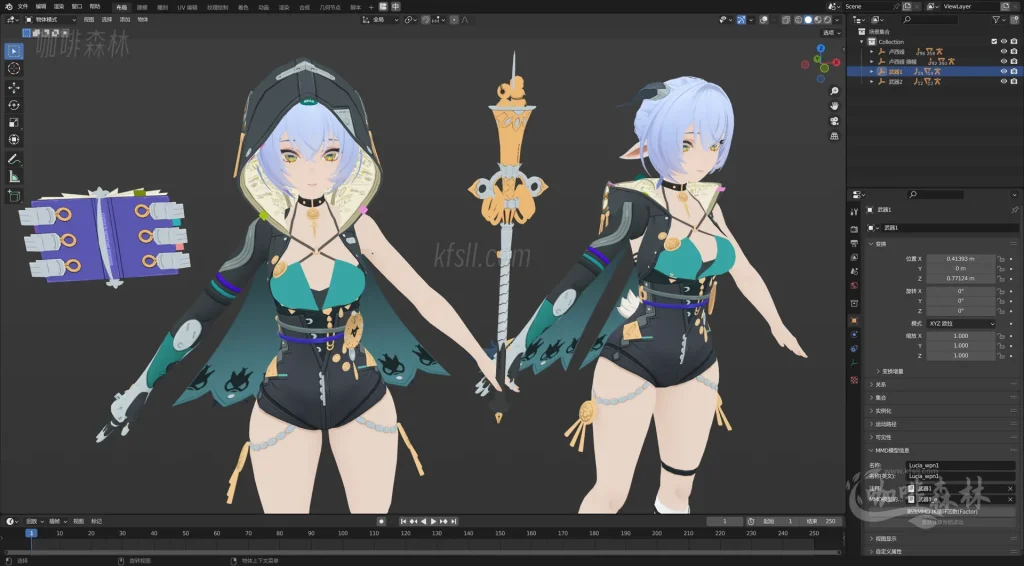Select the Box Select tool

tap(14, 51)
